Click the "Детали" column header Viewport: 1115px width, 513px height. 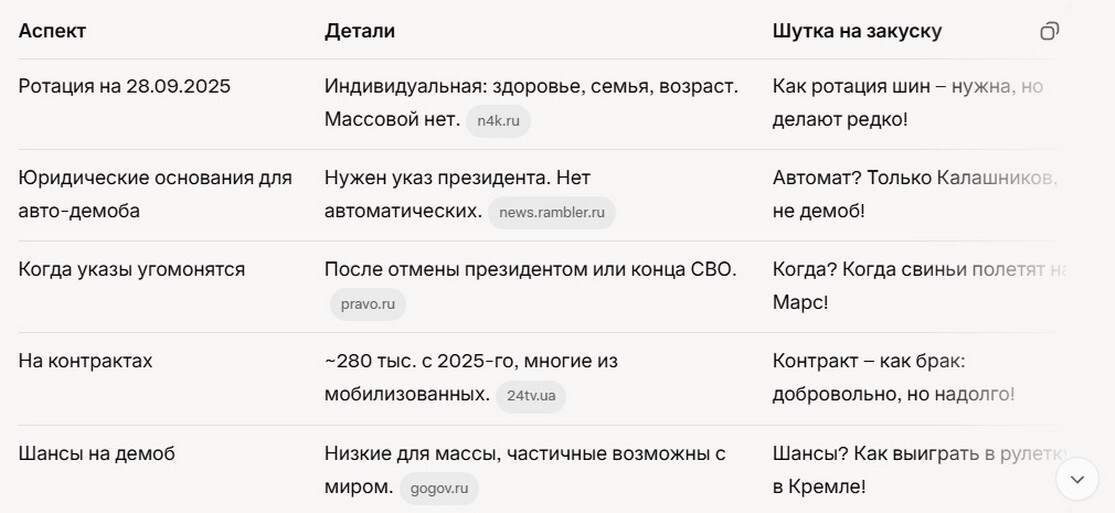coord(359,31)
